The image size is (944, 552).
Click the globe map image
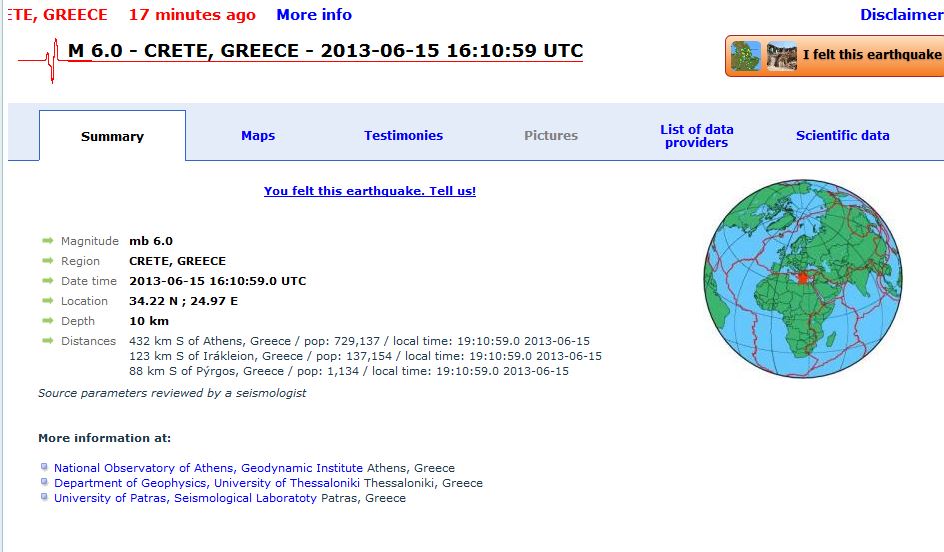pos(803,279)
